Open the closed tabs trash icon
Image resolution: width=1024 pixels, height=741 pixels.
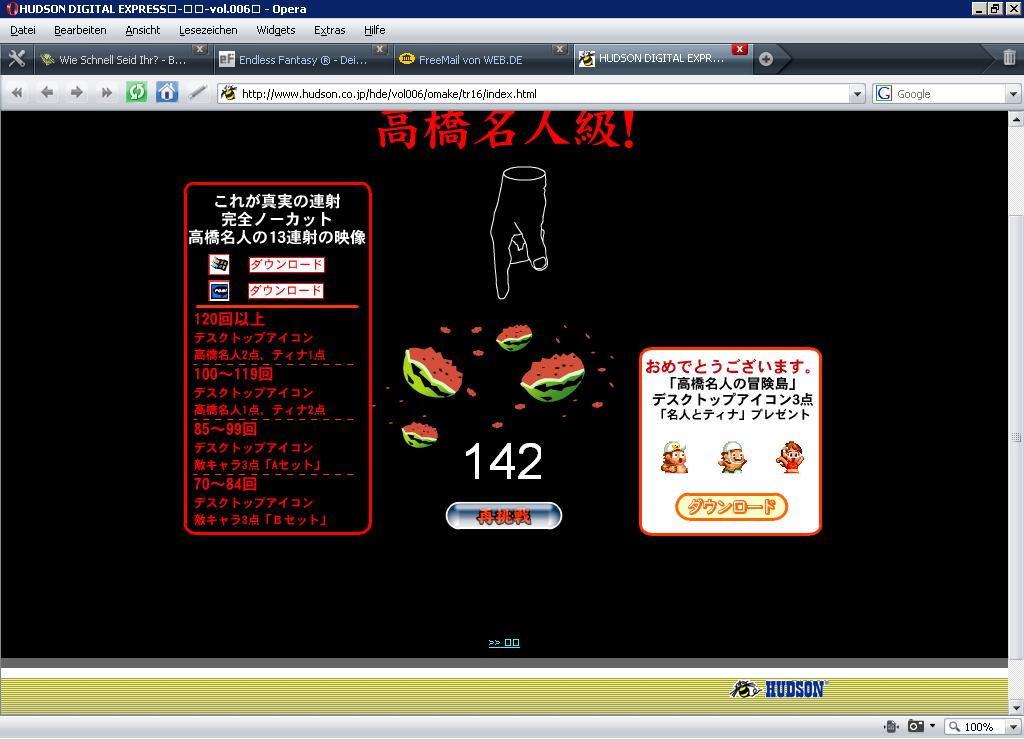click(x=1009, y=57)
